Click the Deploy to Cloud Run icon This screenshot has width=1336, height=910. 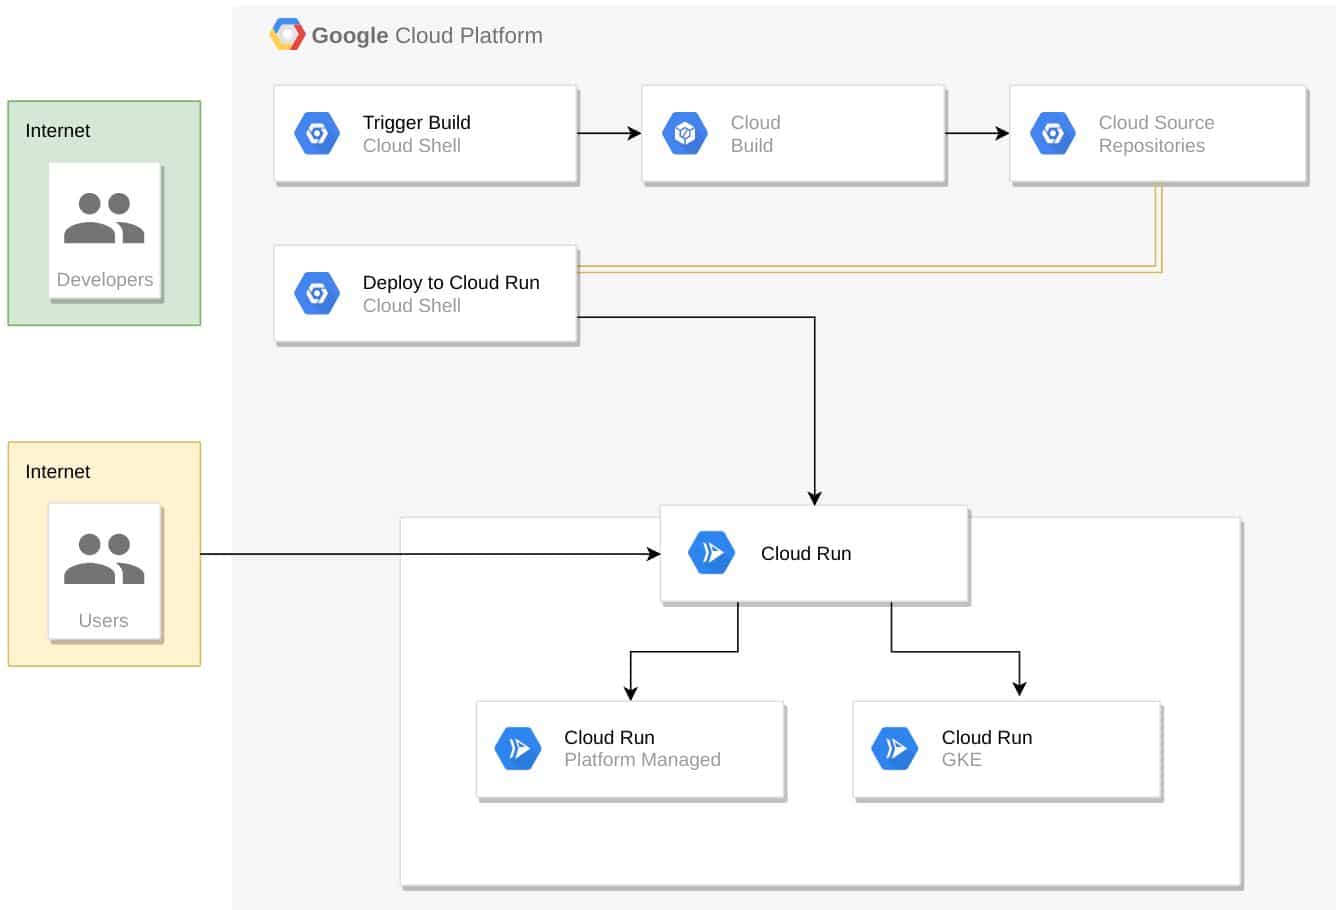click(x=317, y=293)
